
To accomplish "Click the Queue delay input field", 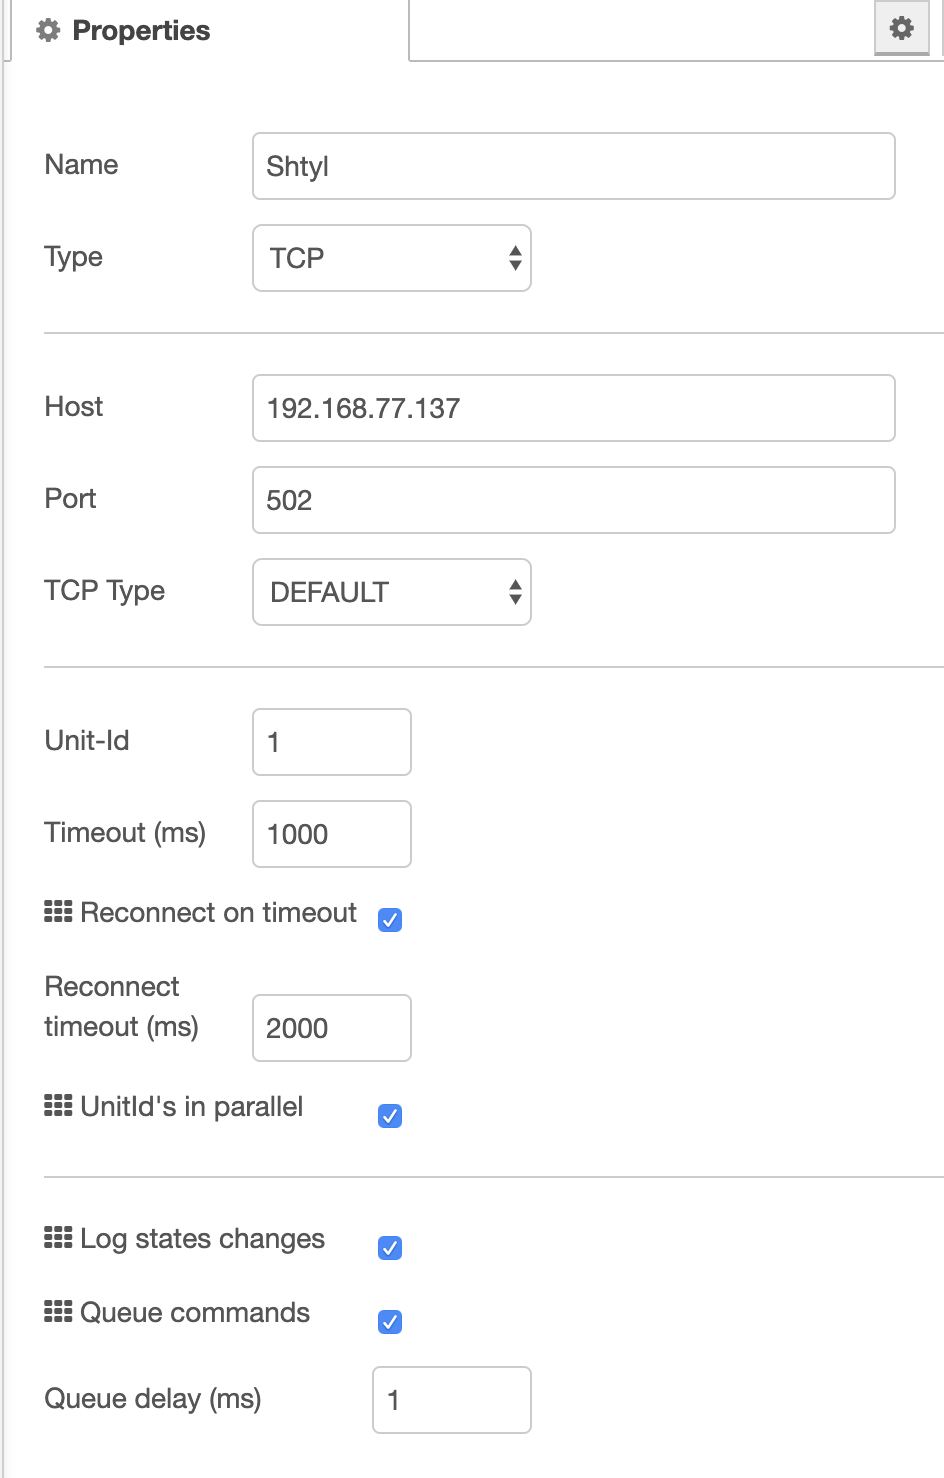I will [x=451, y=1400].
